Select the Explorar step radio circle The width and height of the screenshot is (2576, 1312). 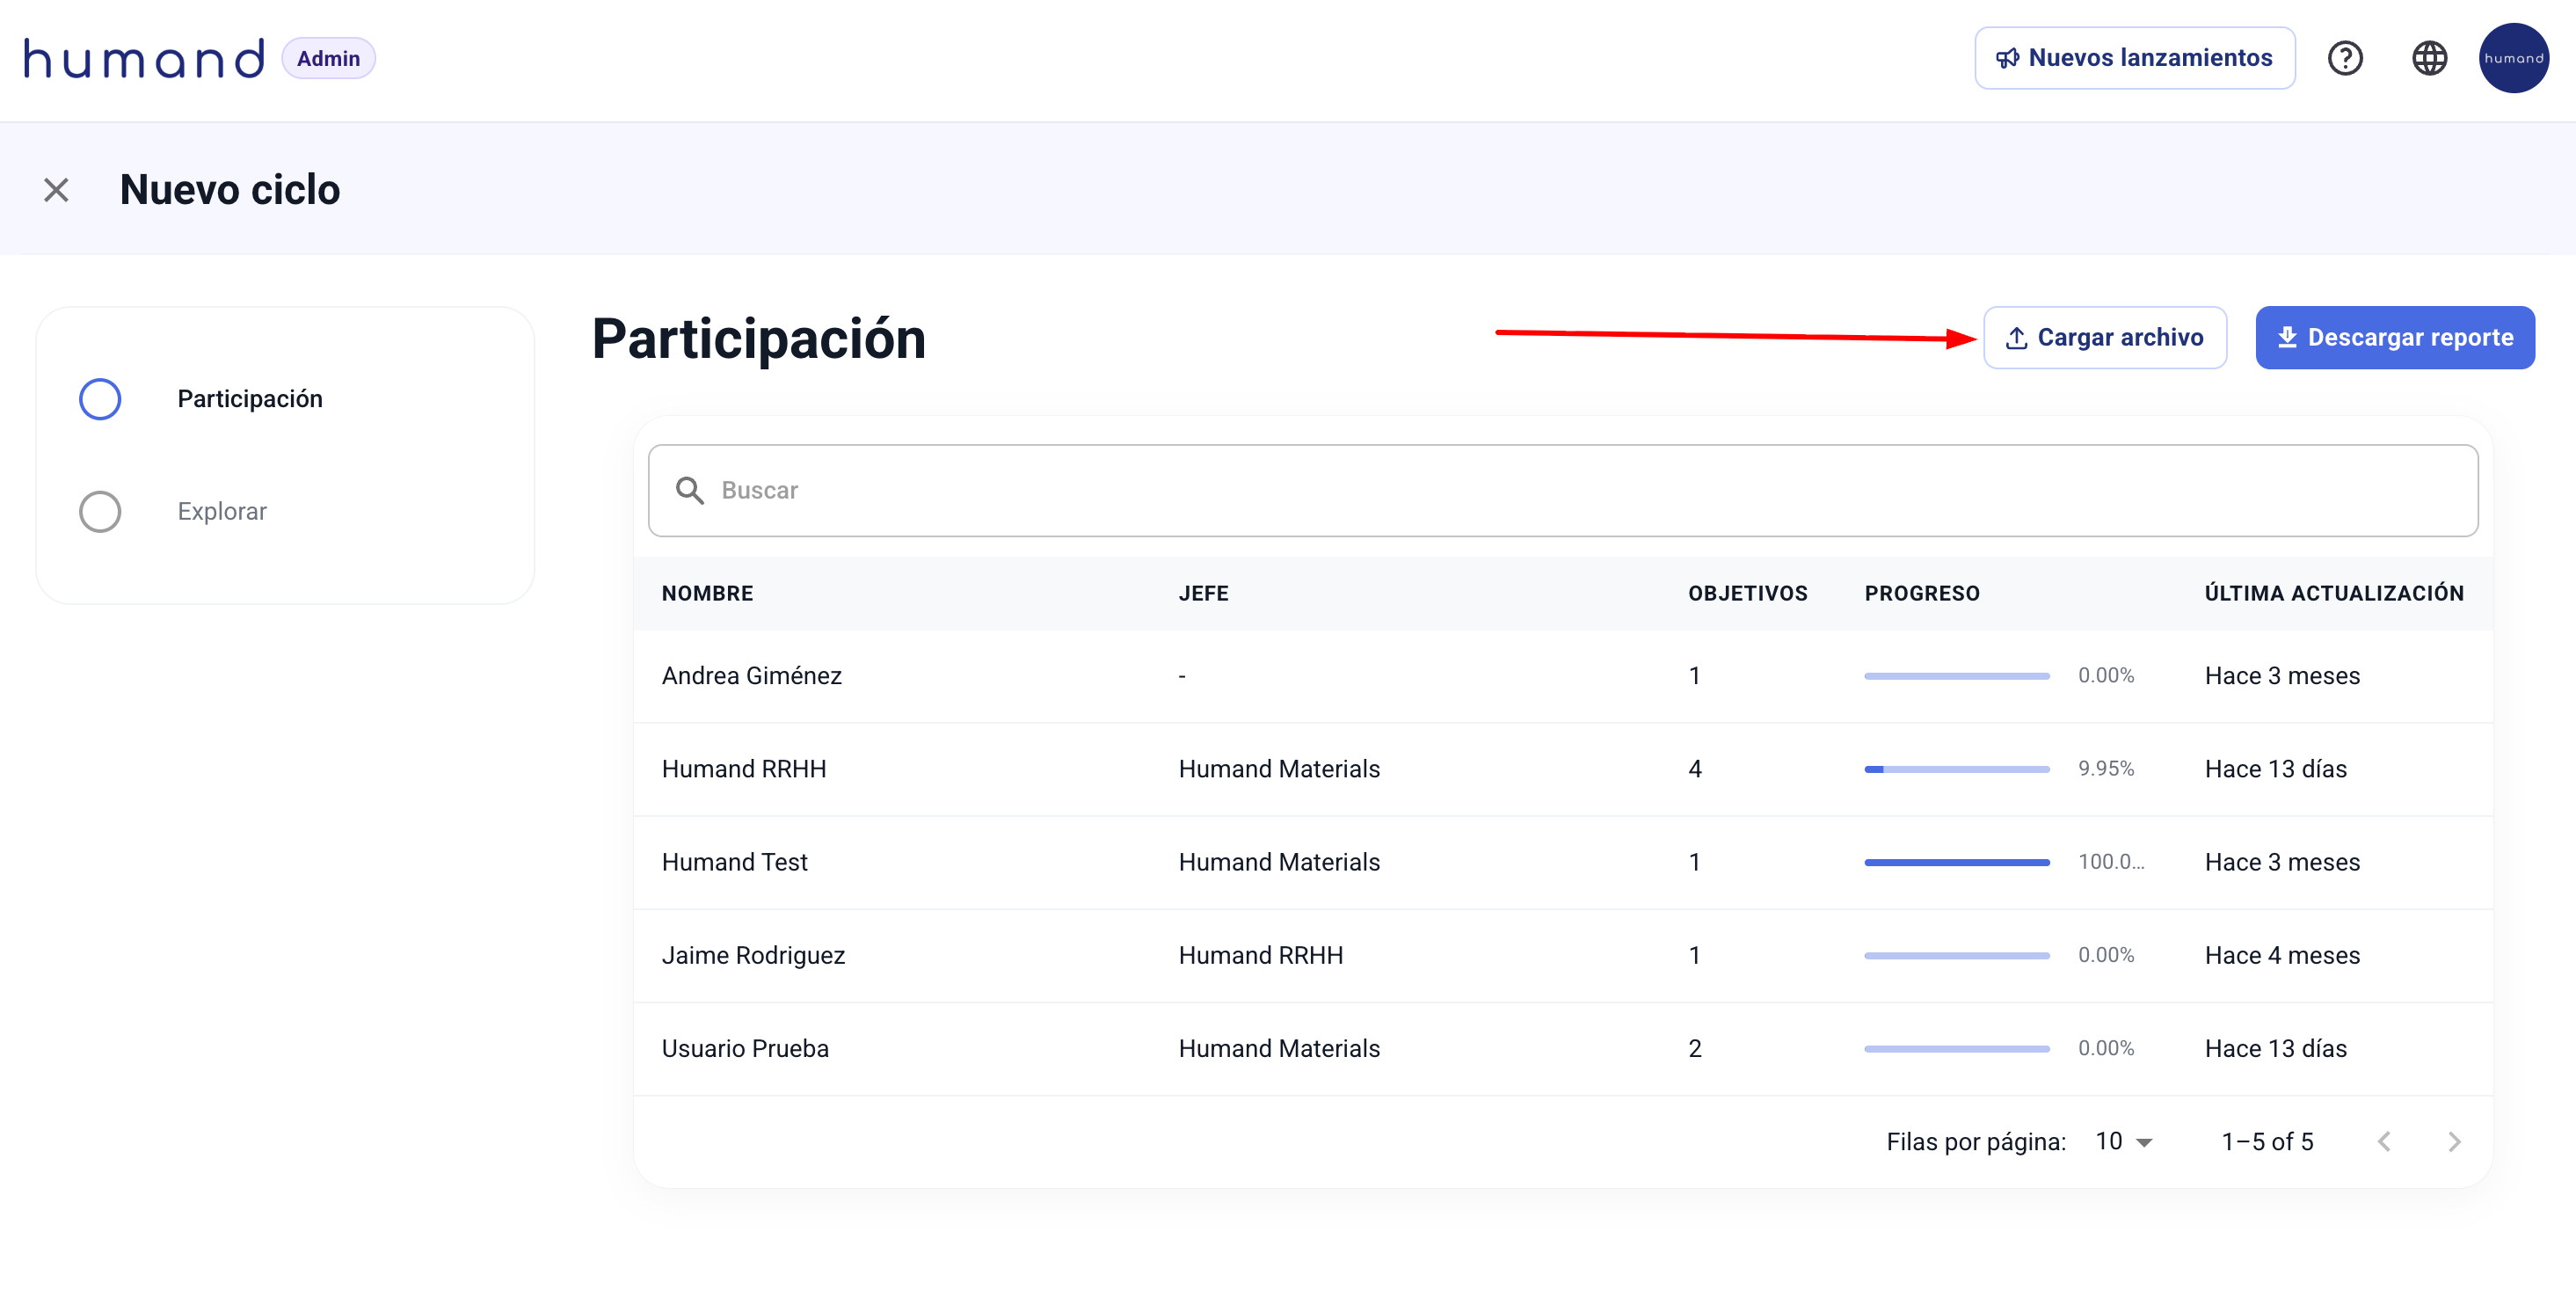(100, 511)
